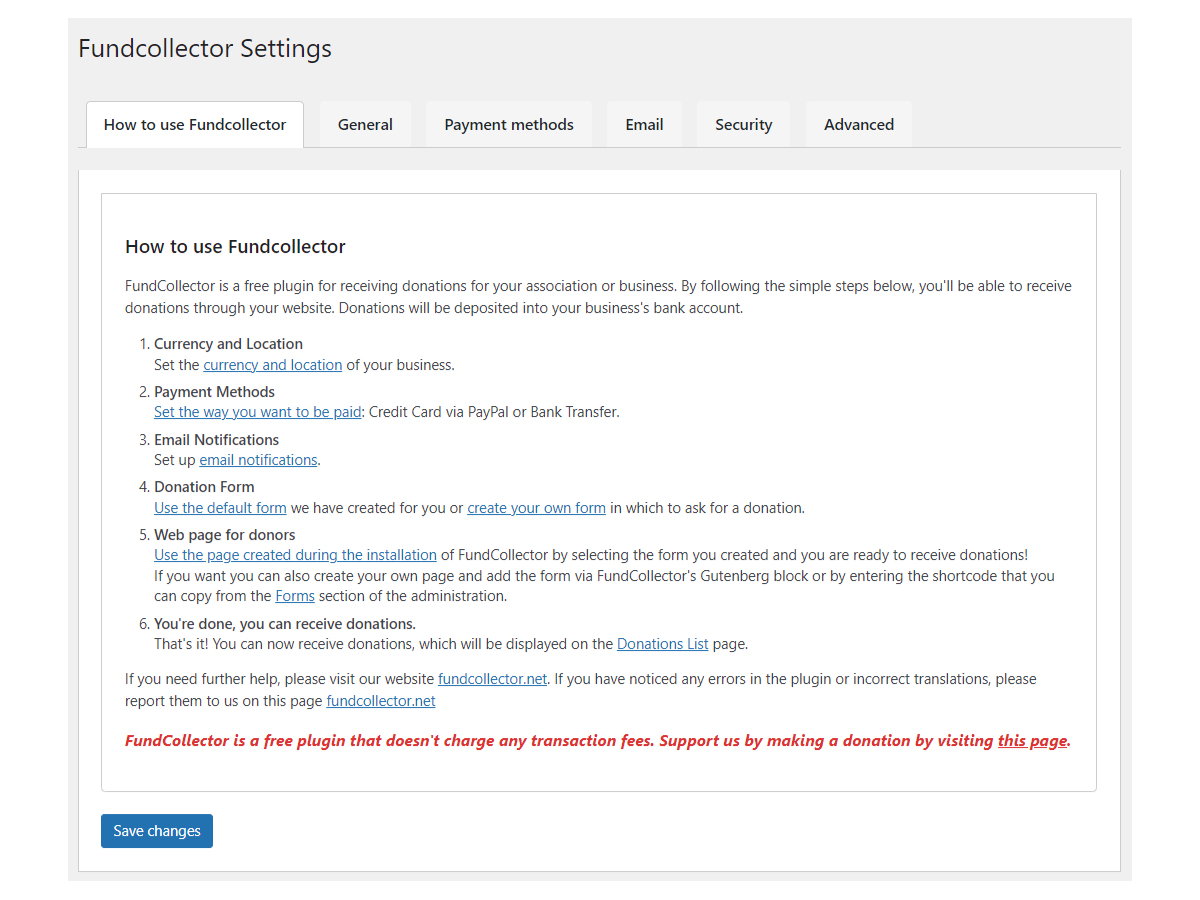Click the Fundcollector Settings page title
Viewport: 1200px width, 900px height.
click(x=205, y=48)
